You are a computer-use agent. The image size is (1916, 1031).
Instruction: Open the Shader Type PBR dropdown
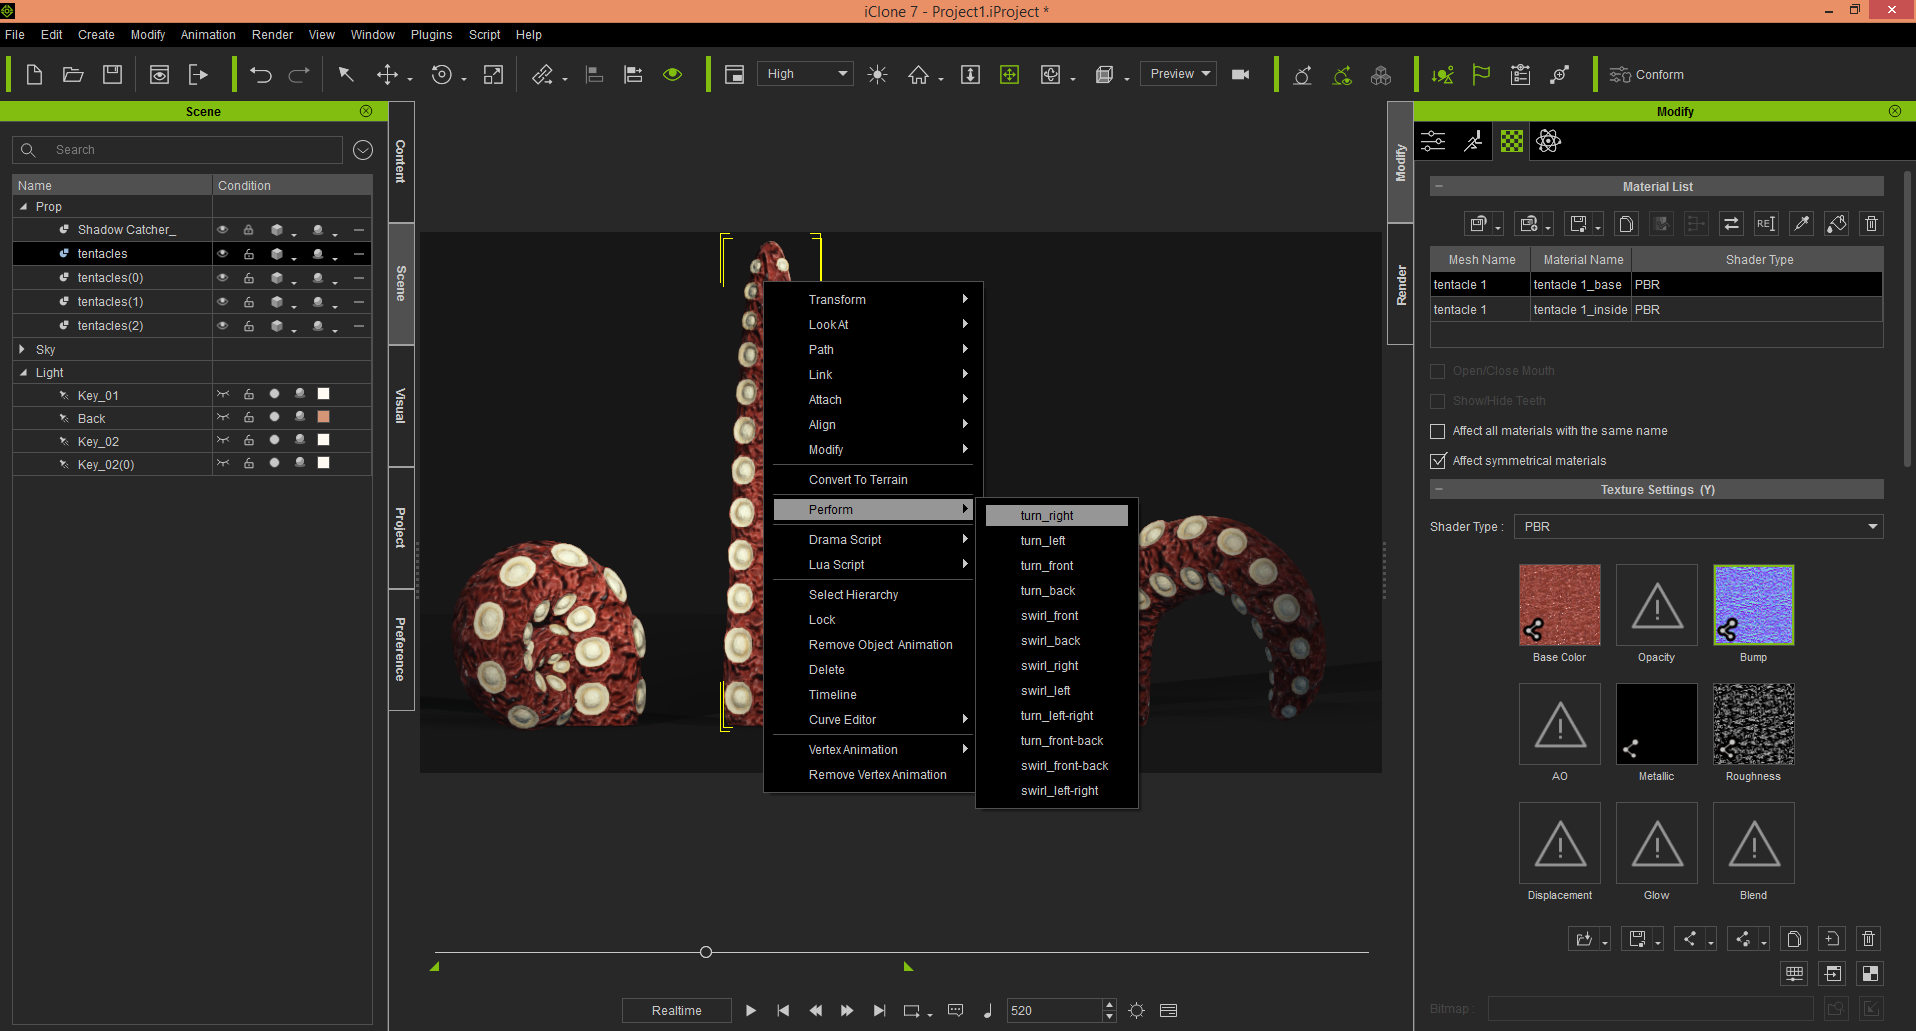1698,527
